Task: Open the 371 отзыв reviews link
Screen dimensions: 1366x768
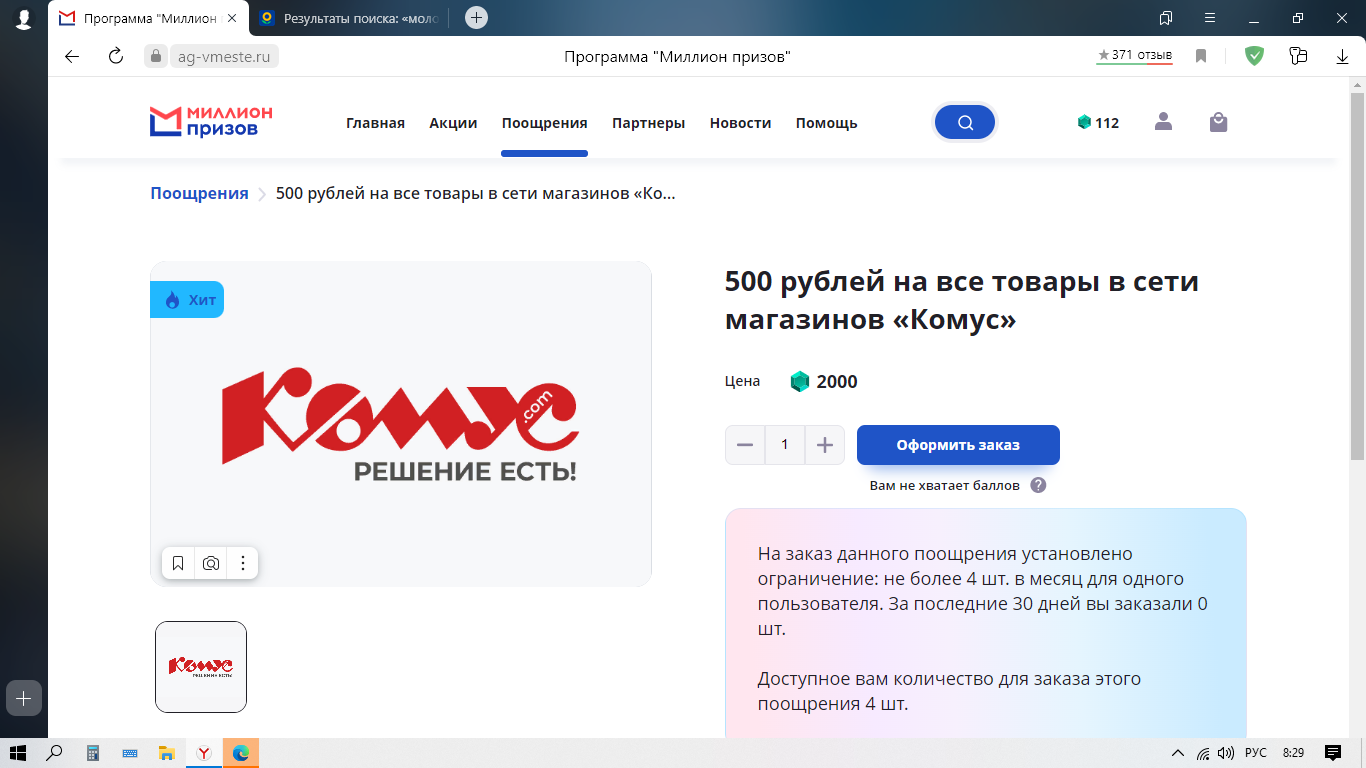Action: pyautogui.click(x=1134, y=56)
